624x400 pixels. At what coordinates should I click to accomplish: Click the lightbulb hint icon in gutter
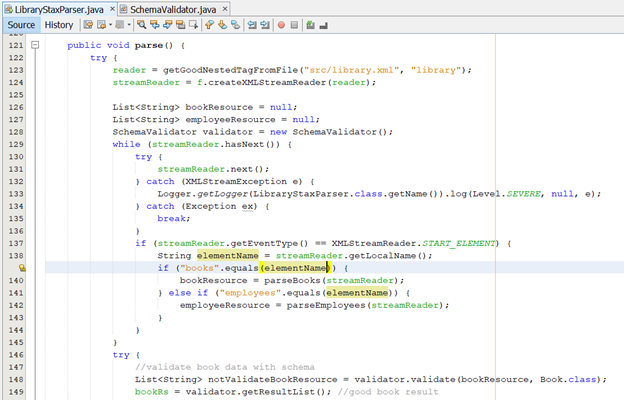[x=22, y=268]
